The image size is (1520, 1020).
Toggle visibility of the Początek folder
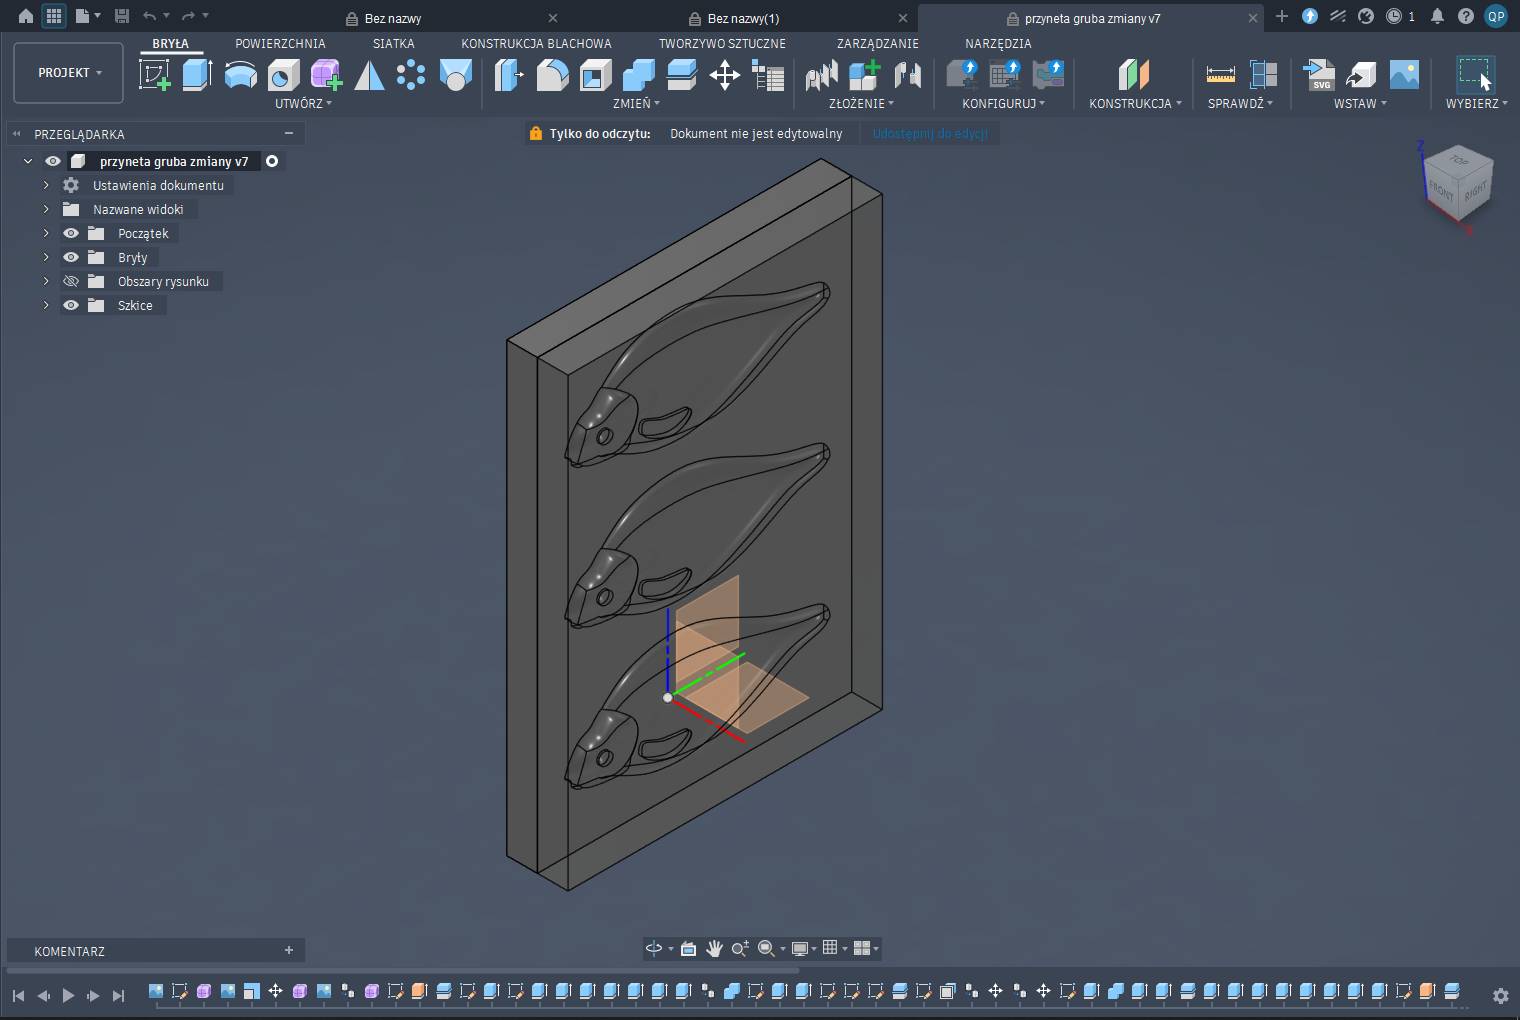point(71,233)
